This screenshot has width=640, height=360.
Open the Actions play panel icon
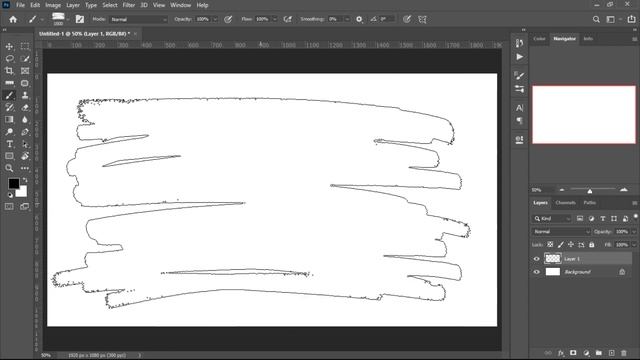coord(520,57)
